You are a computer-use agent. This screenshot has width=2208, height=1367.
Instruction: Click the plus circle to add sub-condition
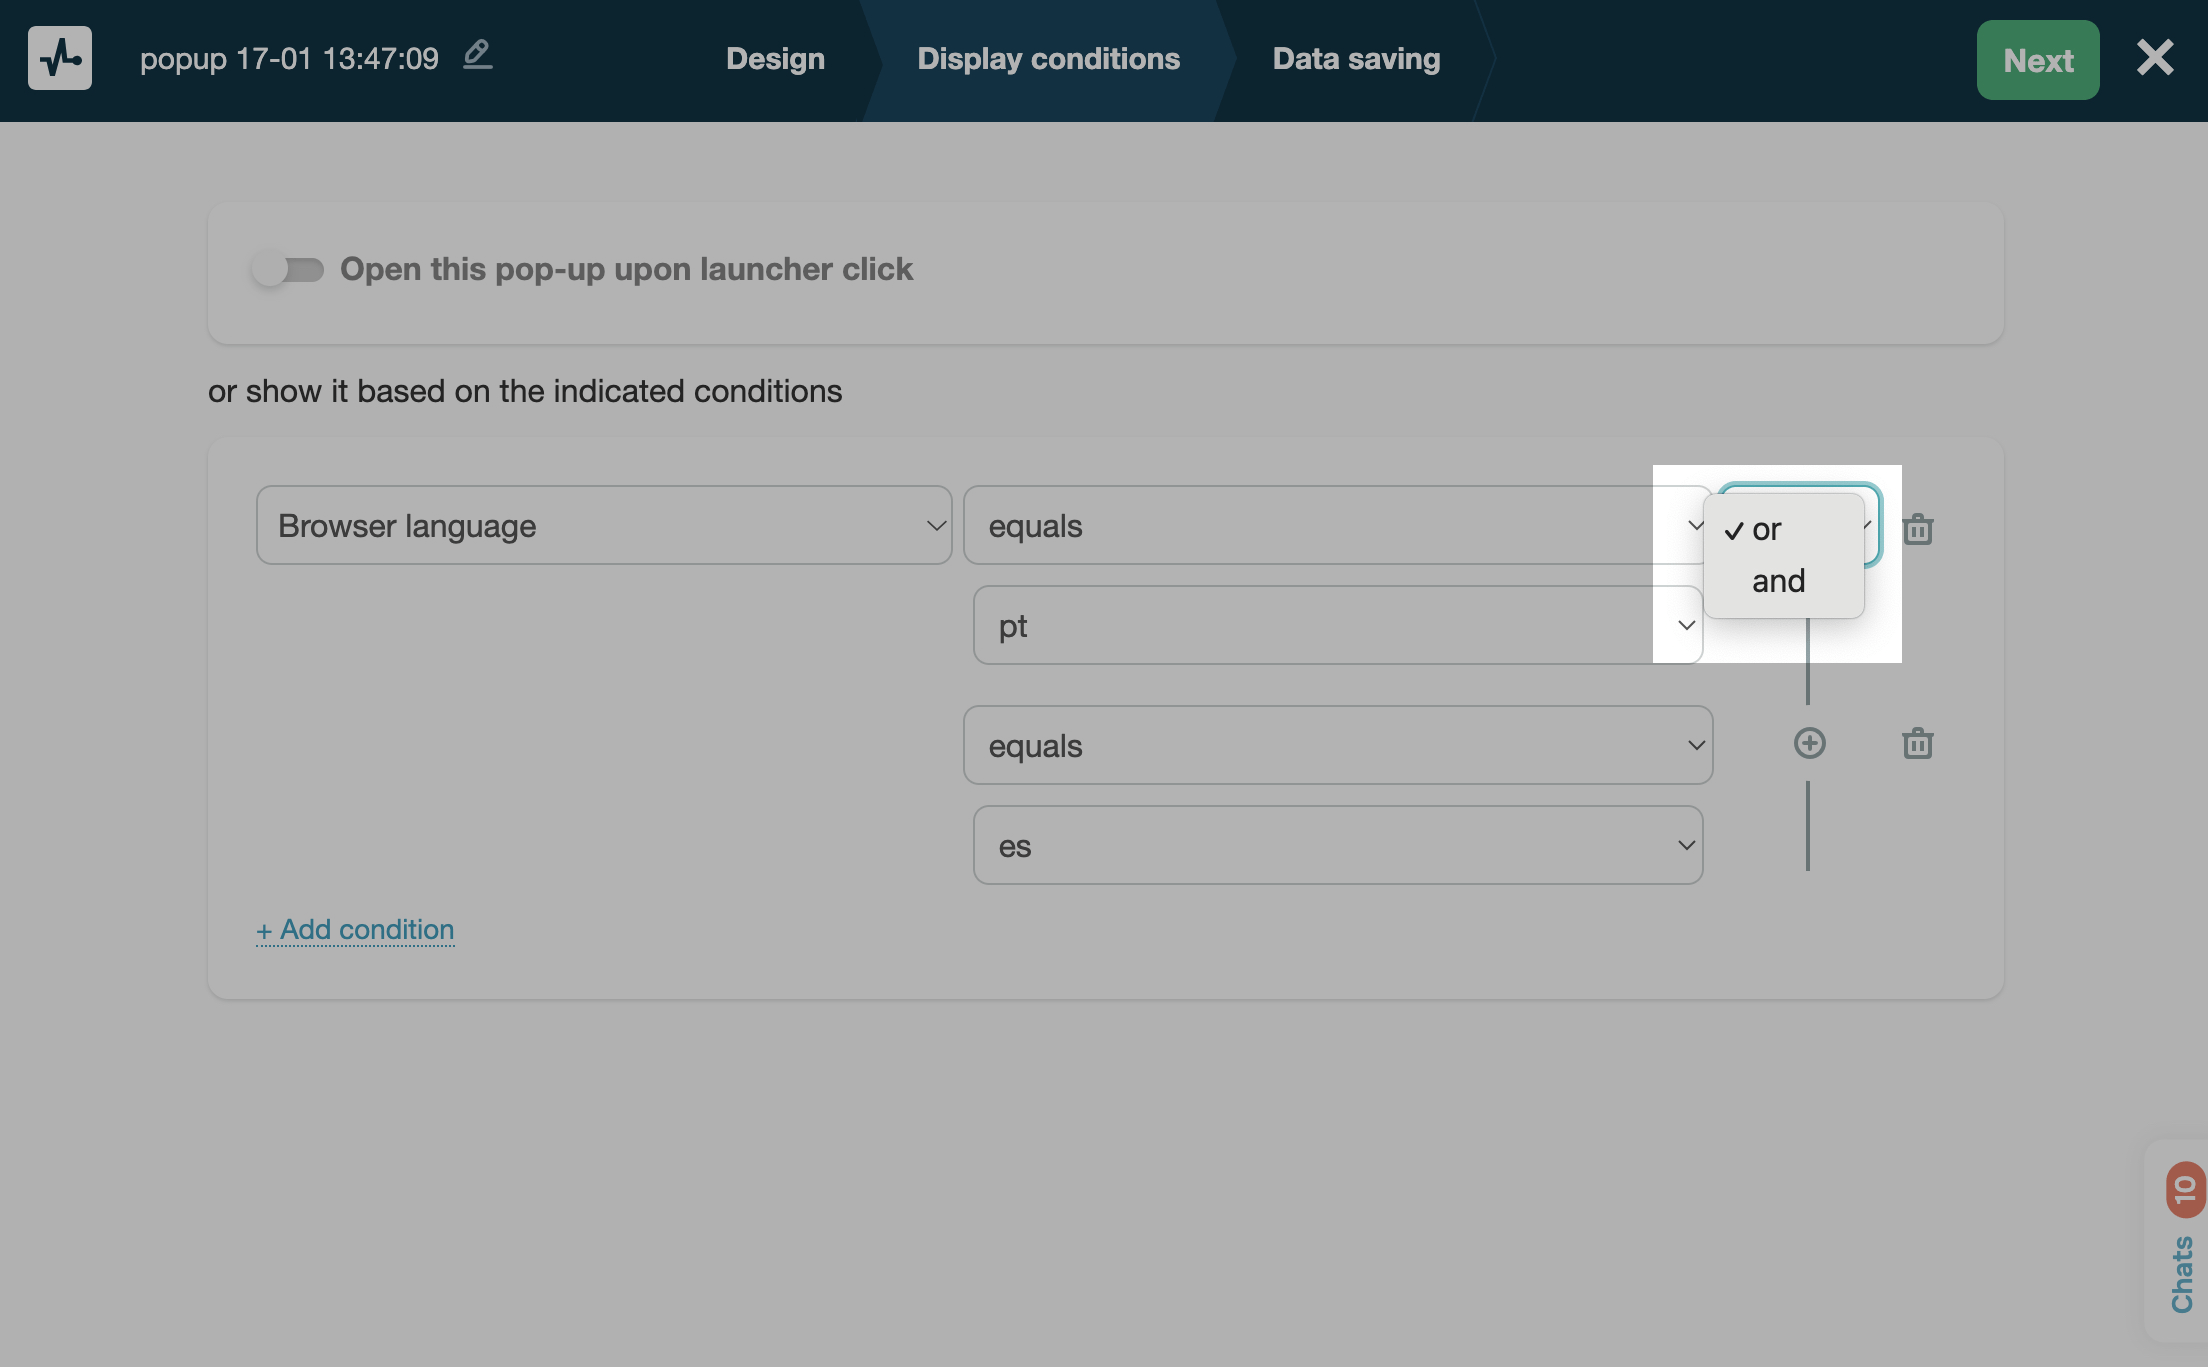(x=1809, y=743)
